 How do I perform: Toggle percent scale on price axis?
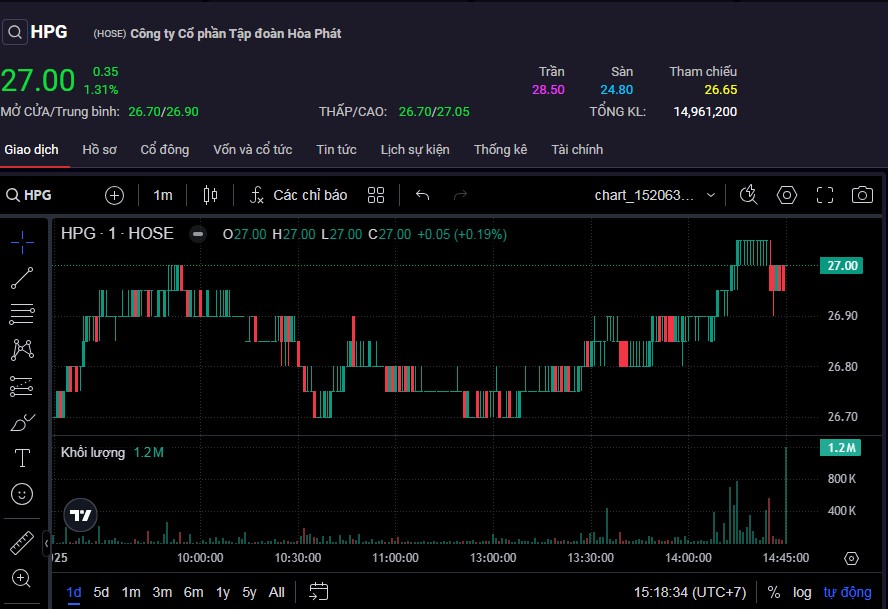[773, 592]
